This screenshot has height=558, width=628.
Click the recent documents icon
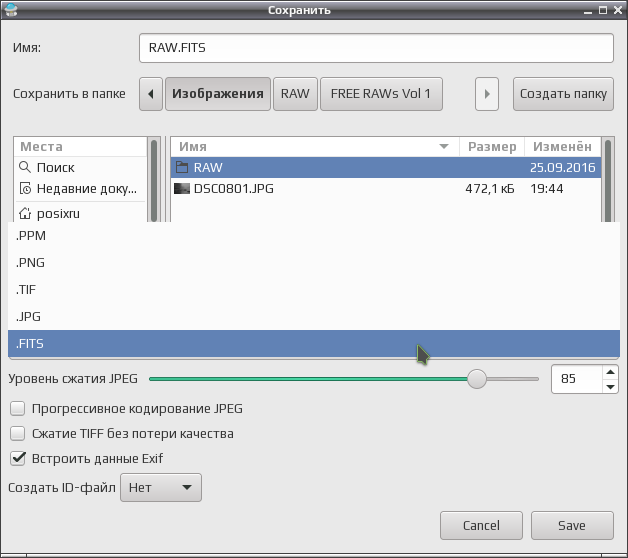(x=25, y=188)
